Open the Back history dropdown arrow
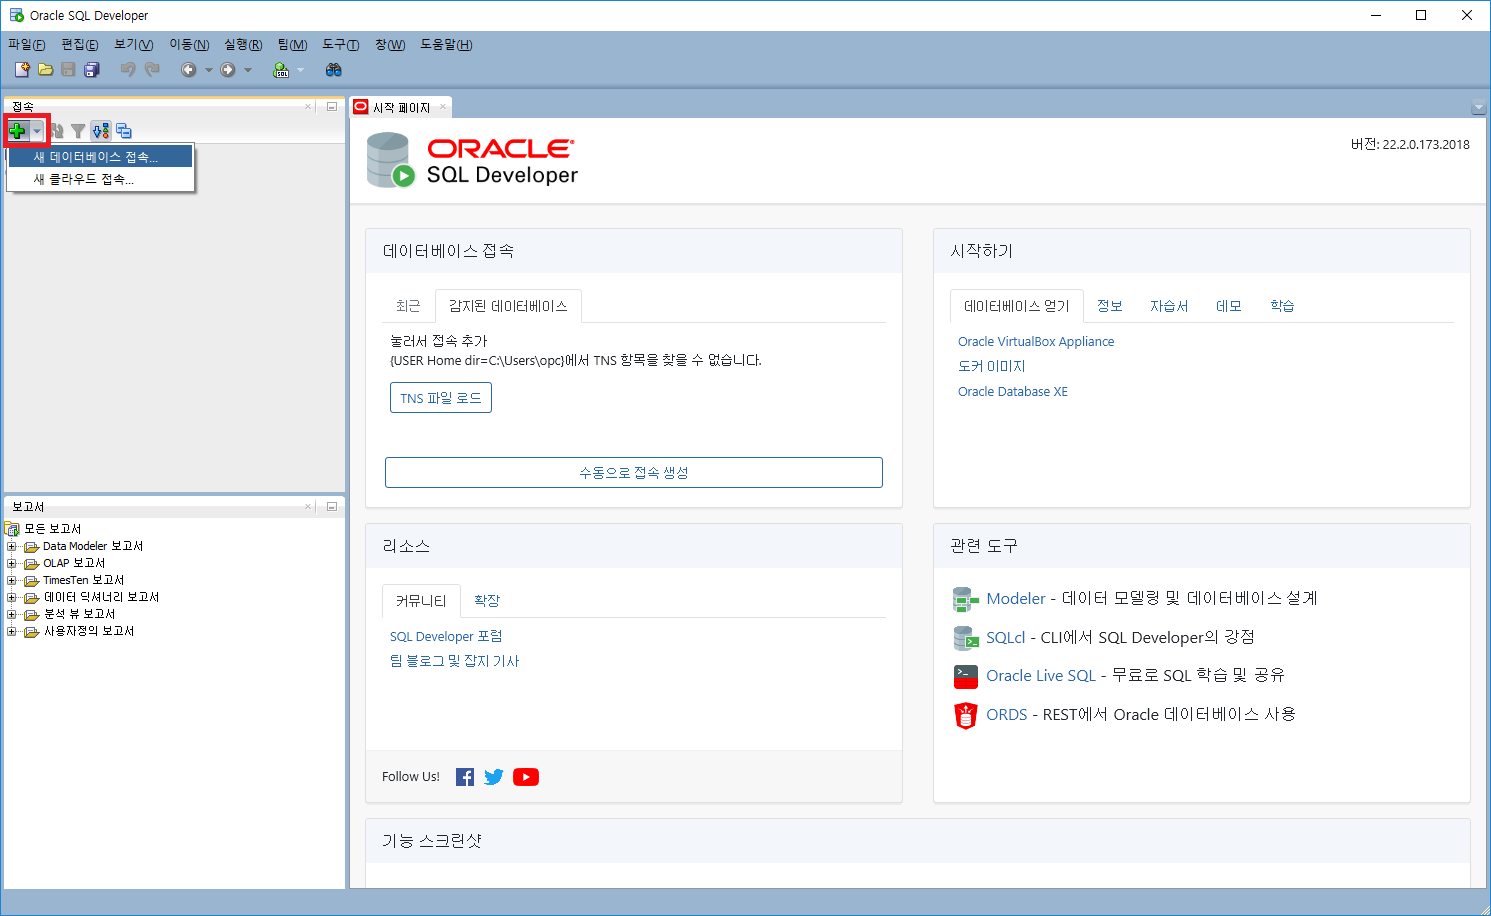This screenshot has height=916, width=1491. click(209, 70)
